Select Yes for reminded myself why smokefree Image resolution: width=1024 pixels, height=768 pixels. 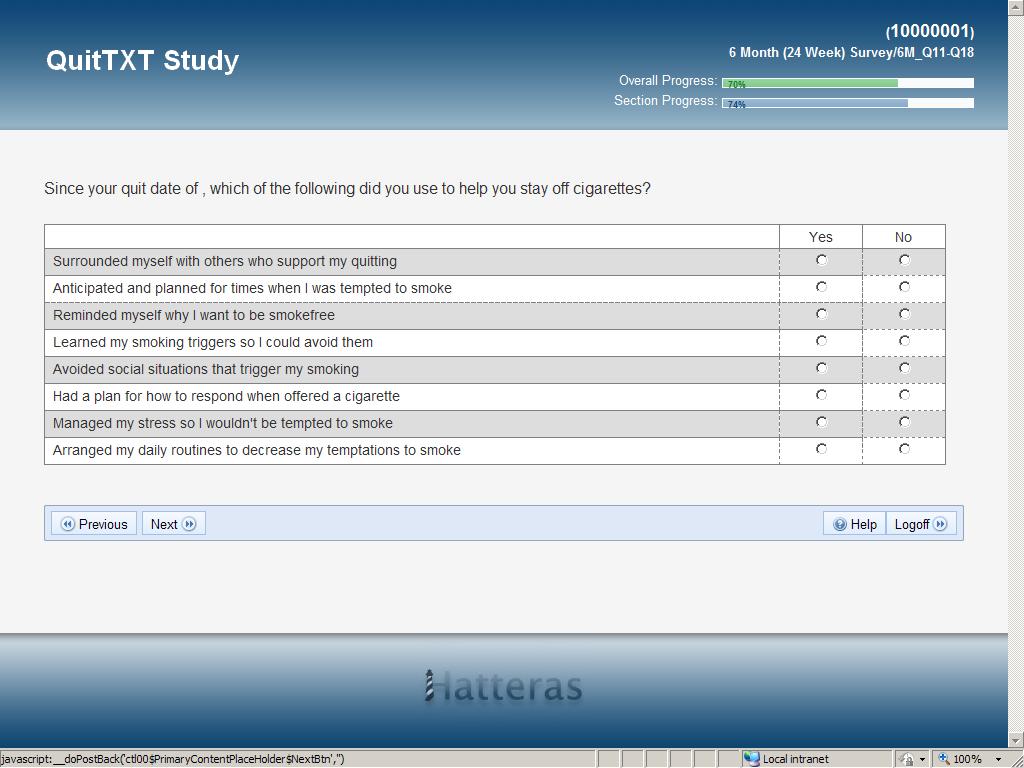click(821, 314)
